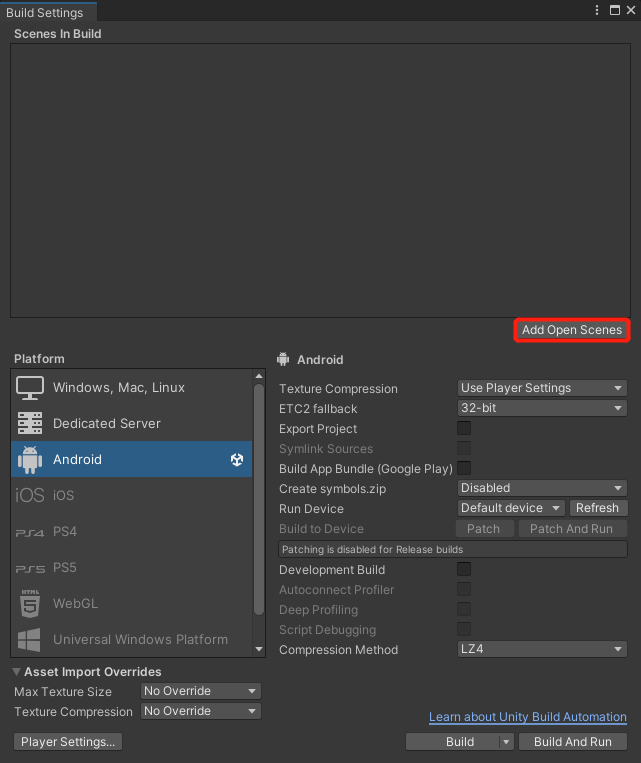Viewport: 641px width, 763px height.
Task: Open Player Settings...
Action: coord(68,742)
